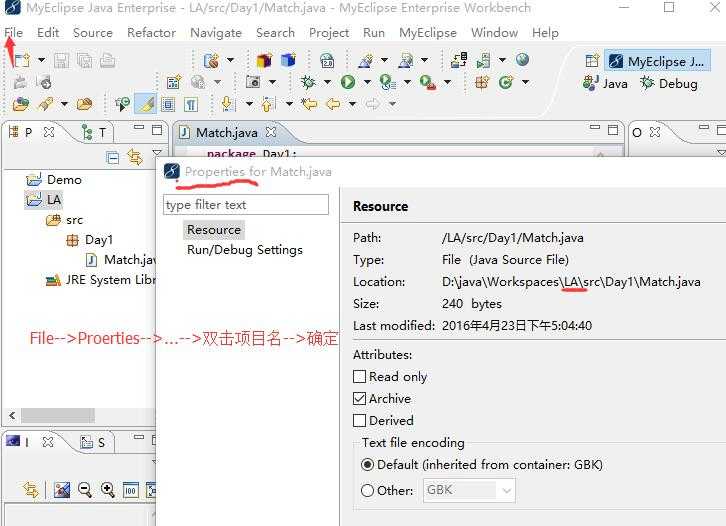Check the Read only checkbox
The width and height of the screenshot is (726, 526).
coord(359,376)
